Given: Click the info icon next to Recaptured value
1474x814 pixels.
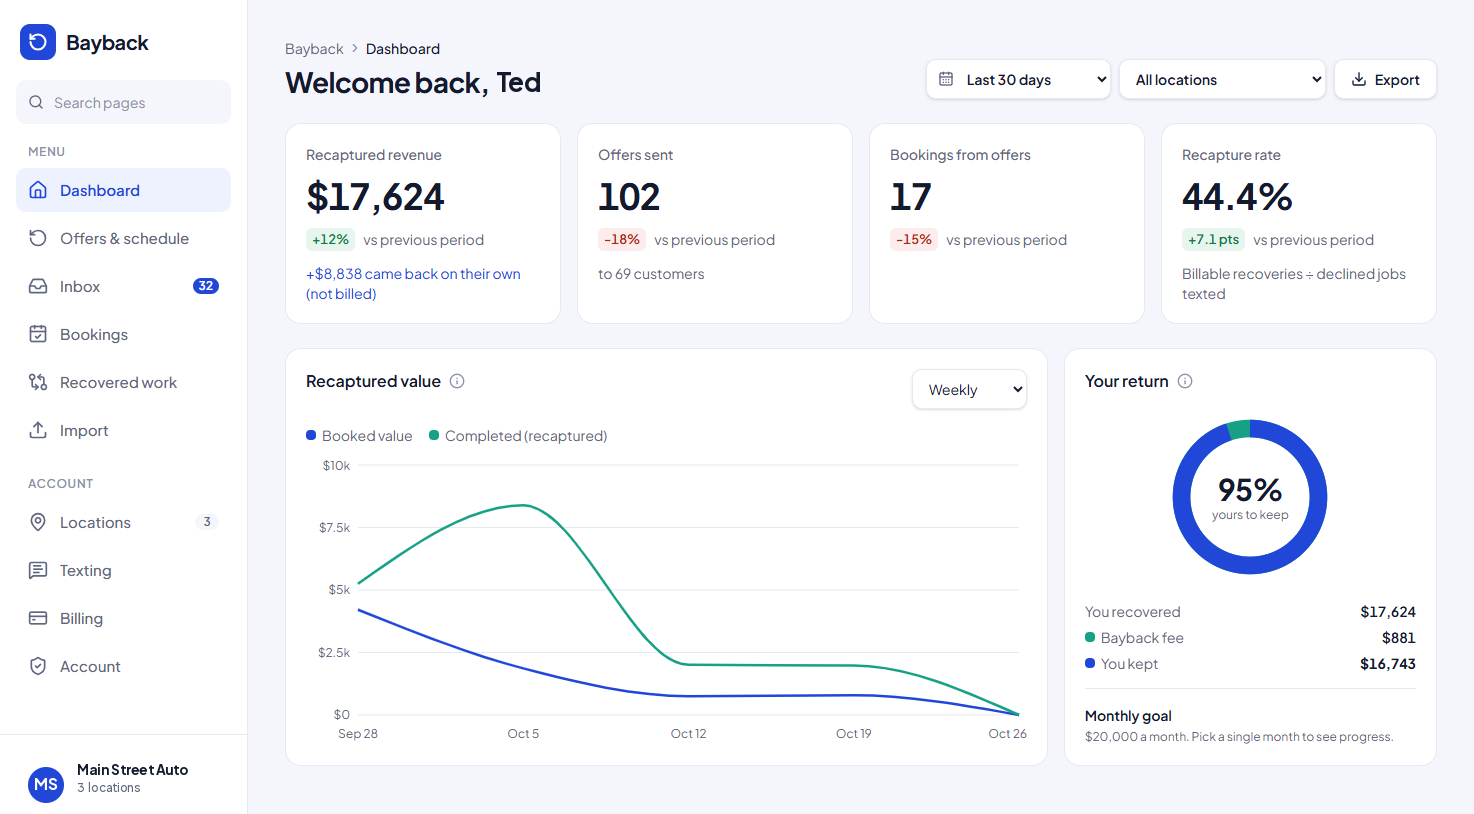Looking at the screenshot, I should [x=457, y=381].
